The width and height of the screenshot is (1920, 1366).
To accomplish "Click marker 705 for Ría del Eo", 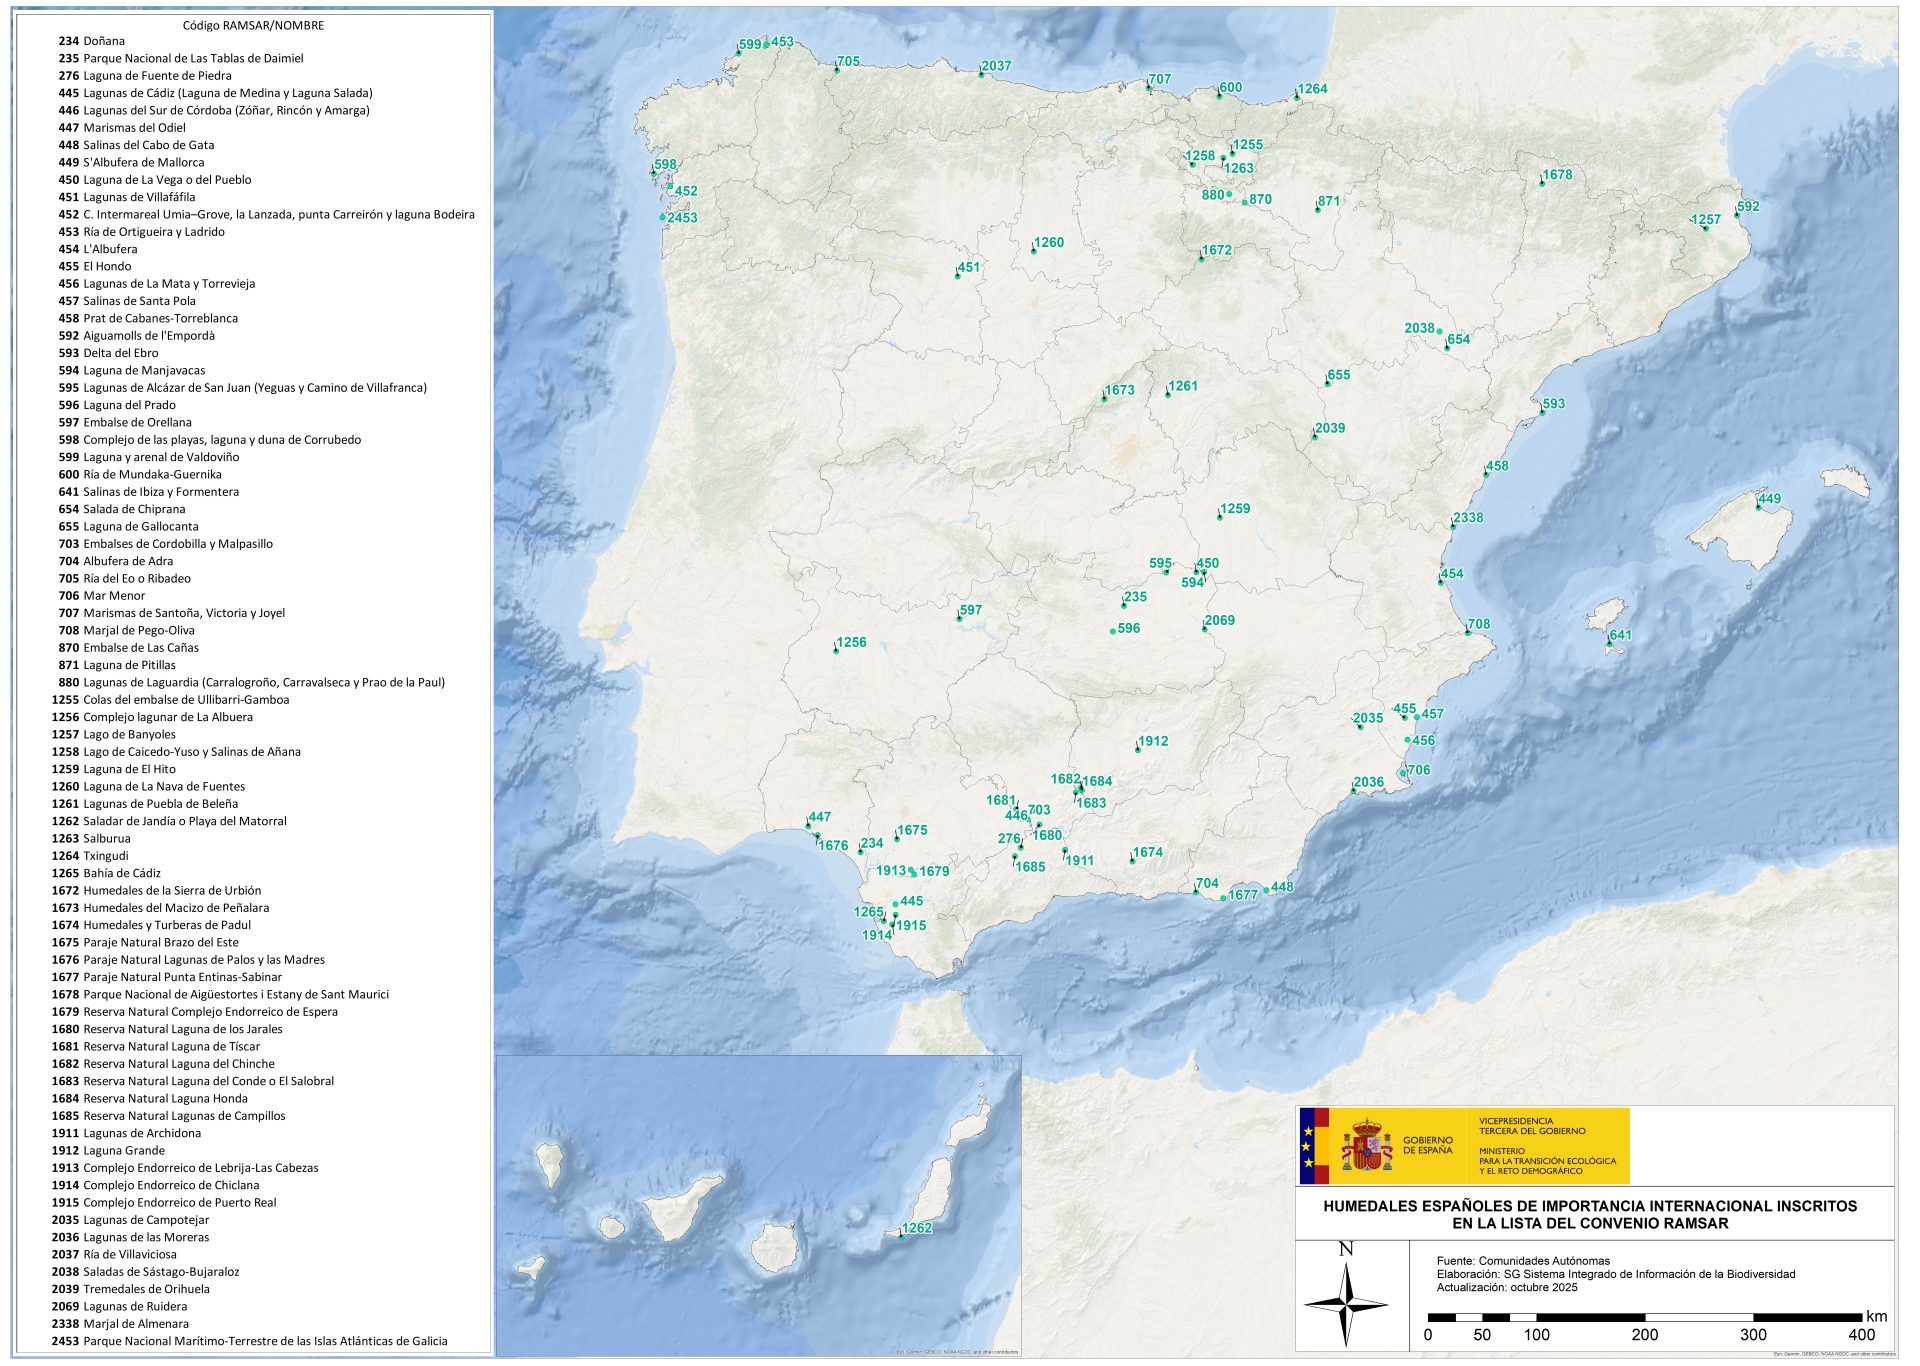I will tap(837, 70).
